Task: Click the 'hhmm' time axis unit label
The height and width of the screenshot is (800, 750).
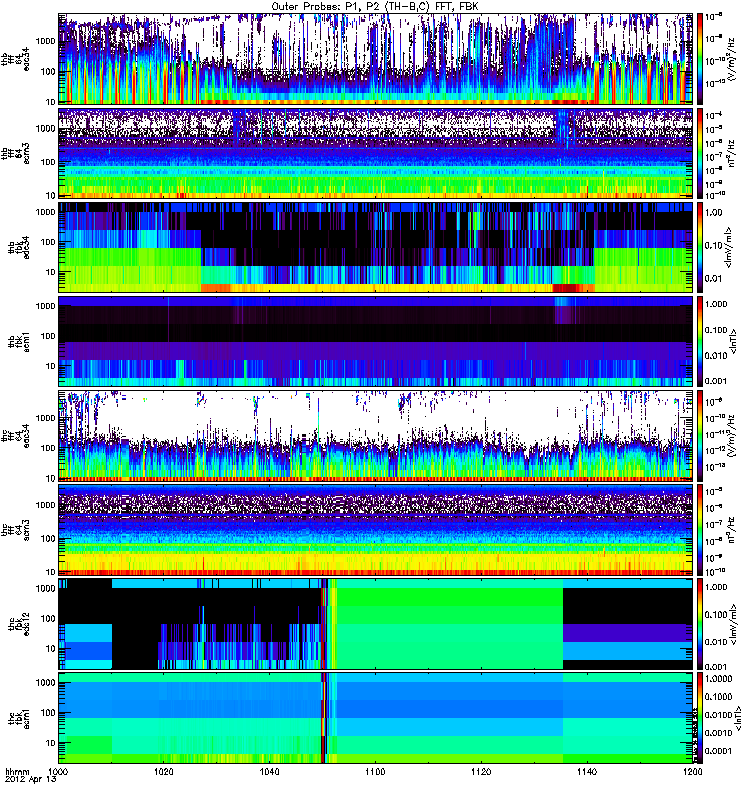Action: point(17,771)
